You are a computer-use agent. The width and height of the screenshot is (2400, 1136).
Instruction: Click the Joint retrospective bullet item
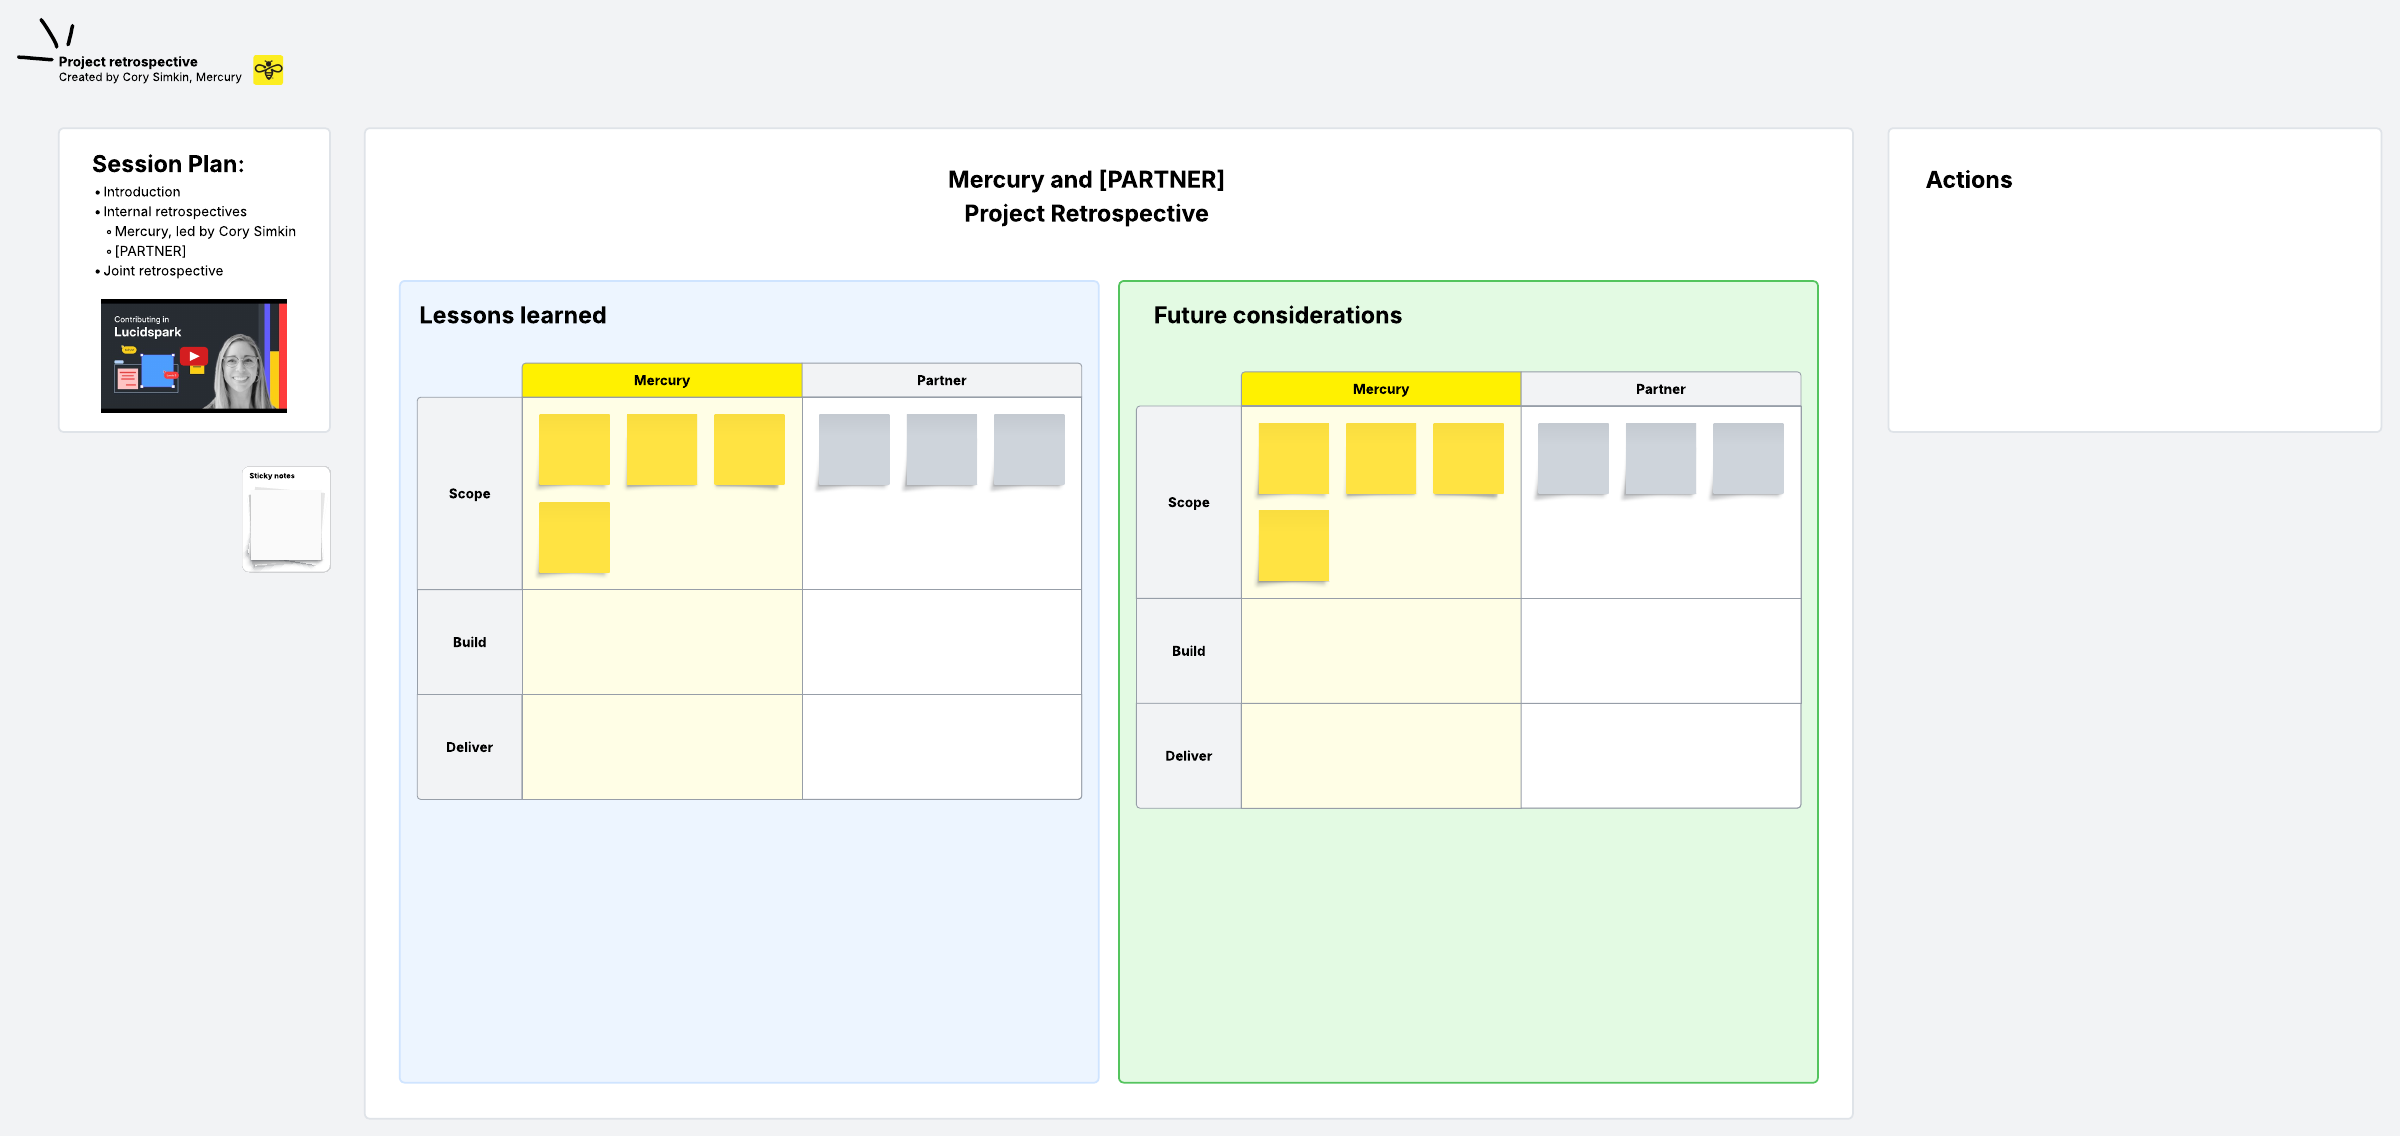(163, 271)
